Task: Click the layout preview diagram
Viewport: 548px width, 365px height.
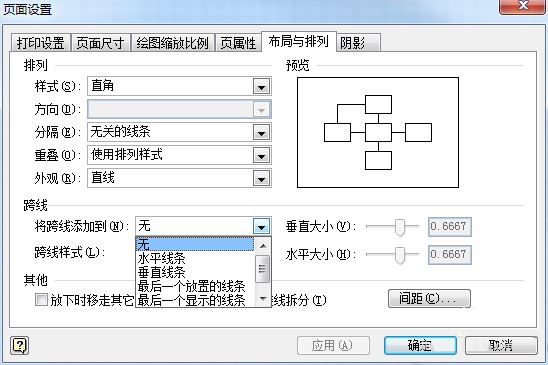Action: coord(378,133)
